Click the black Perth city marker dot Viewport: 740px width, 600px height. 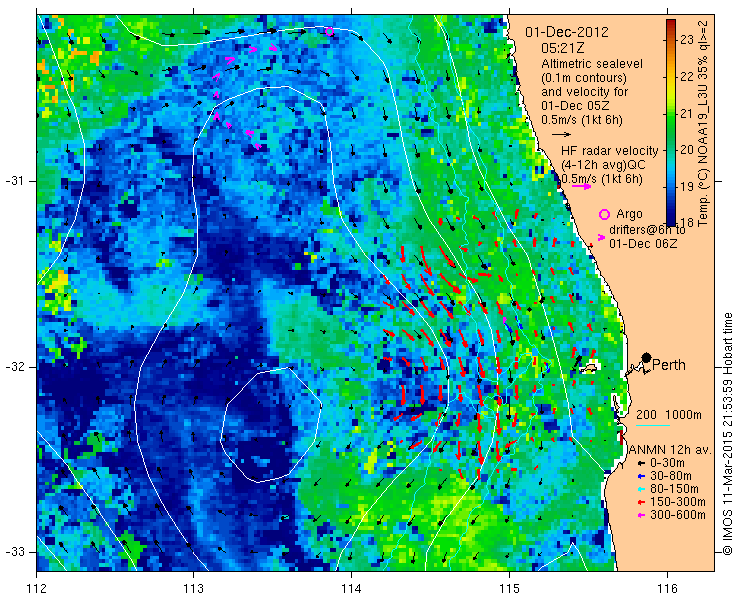[x=647, y=357]
